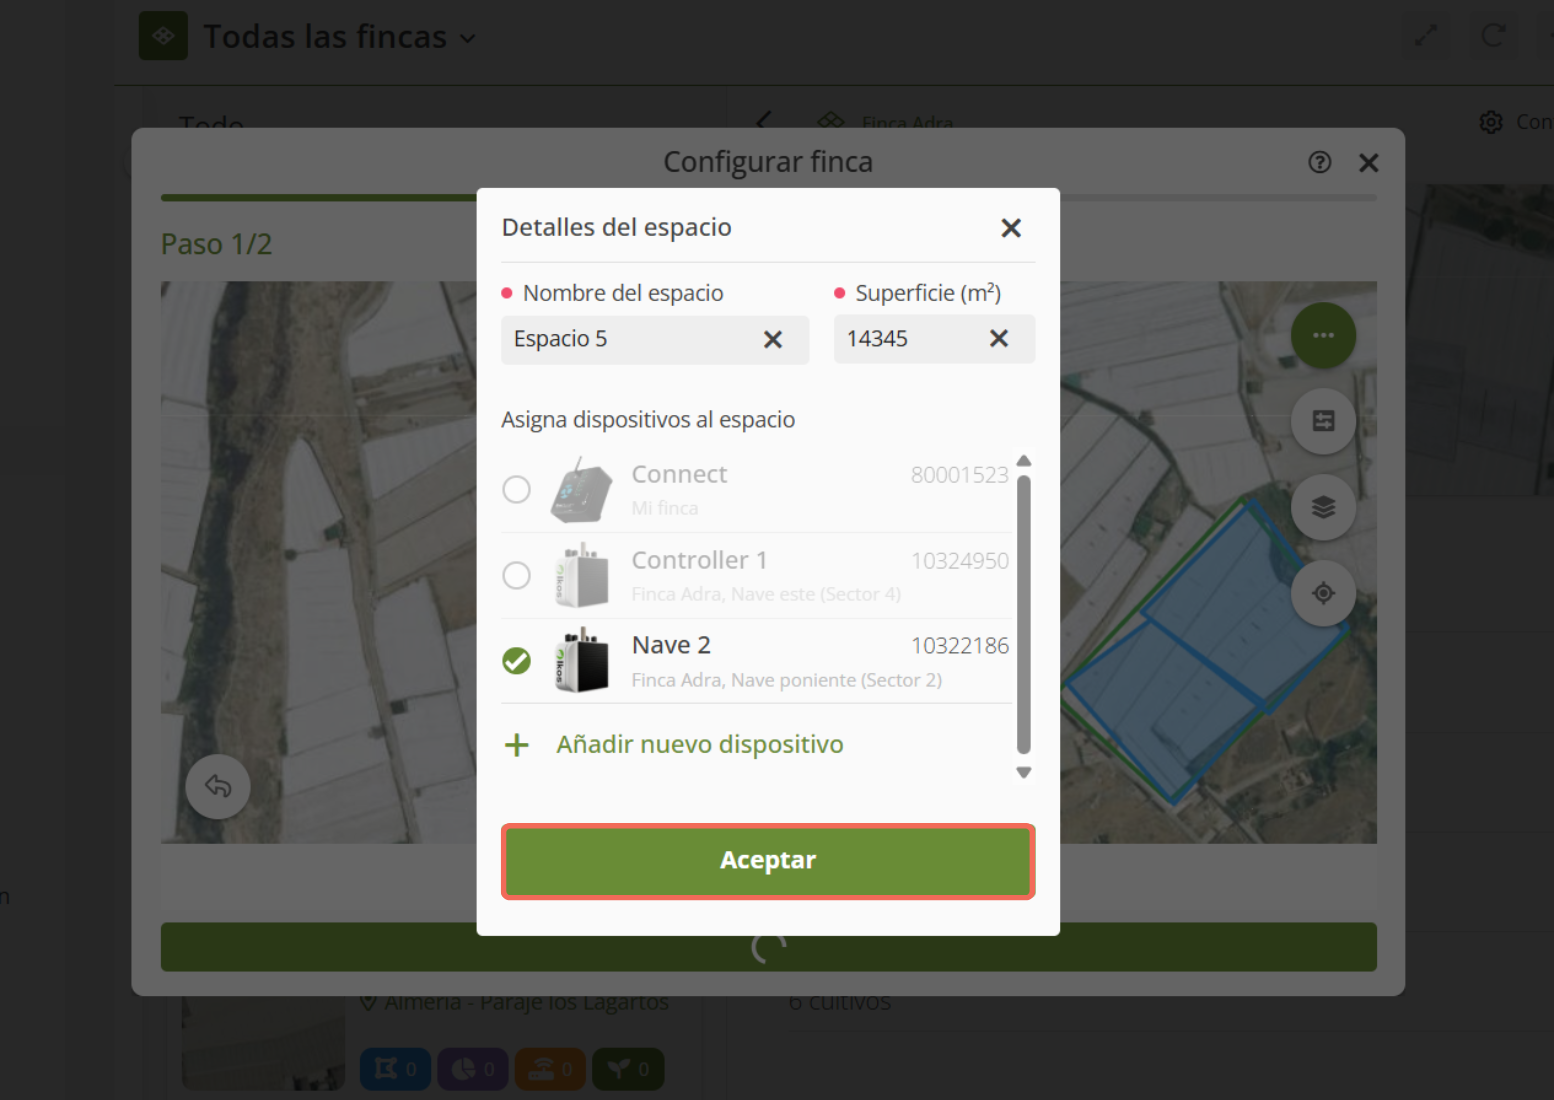Open the map layers button
The image size is (1554, 1100).
(x=1324, y=507)
